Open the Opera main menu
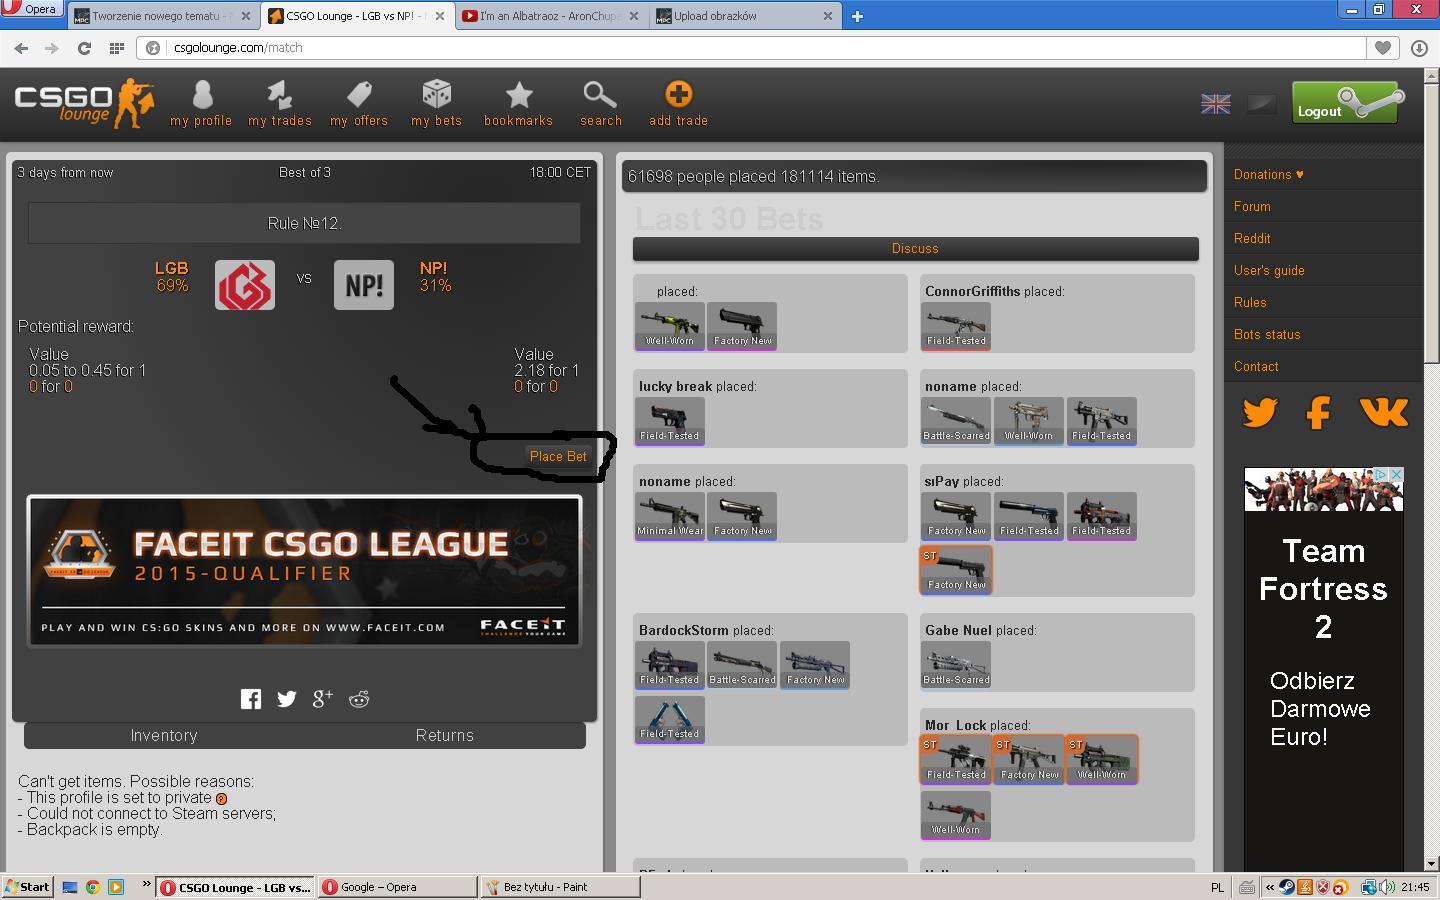Viewport: 1440px width, 900px height. click(x=31, y=9)
